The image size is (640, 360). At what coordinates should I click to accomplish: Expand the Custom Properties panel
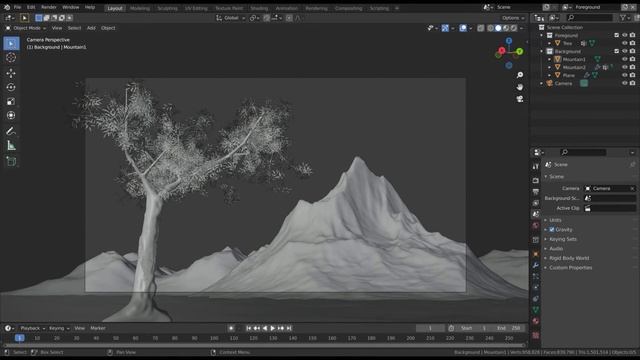coord(570,268)
